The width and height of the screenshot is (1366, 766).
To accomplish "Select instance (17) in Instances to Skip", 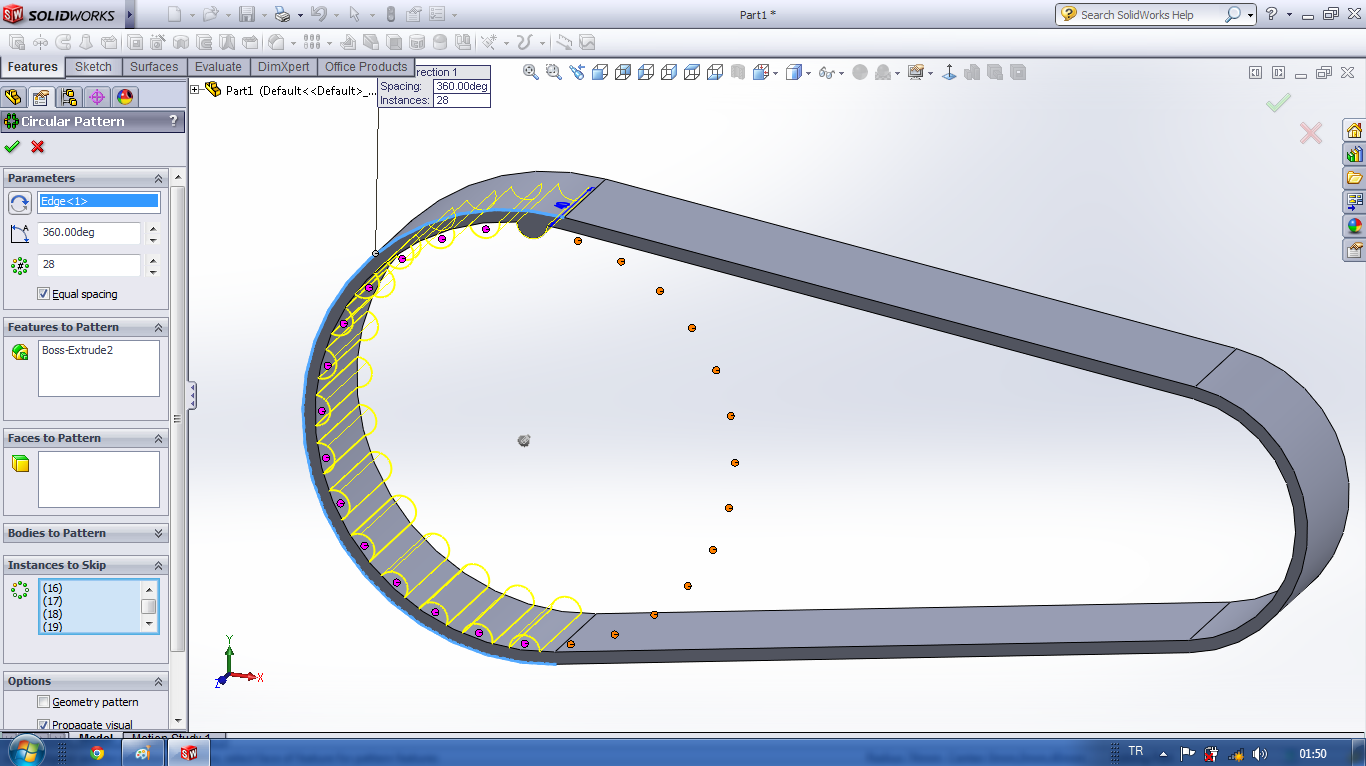I will 53,601.
